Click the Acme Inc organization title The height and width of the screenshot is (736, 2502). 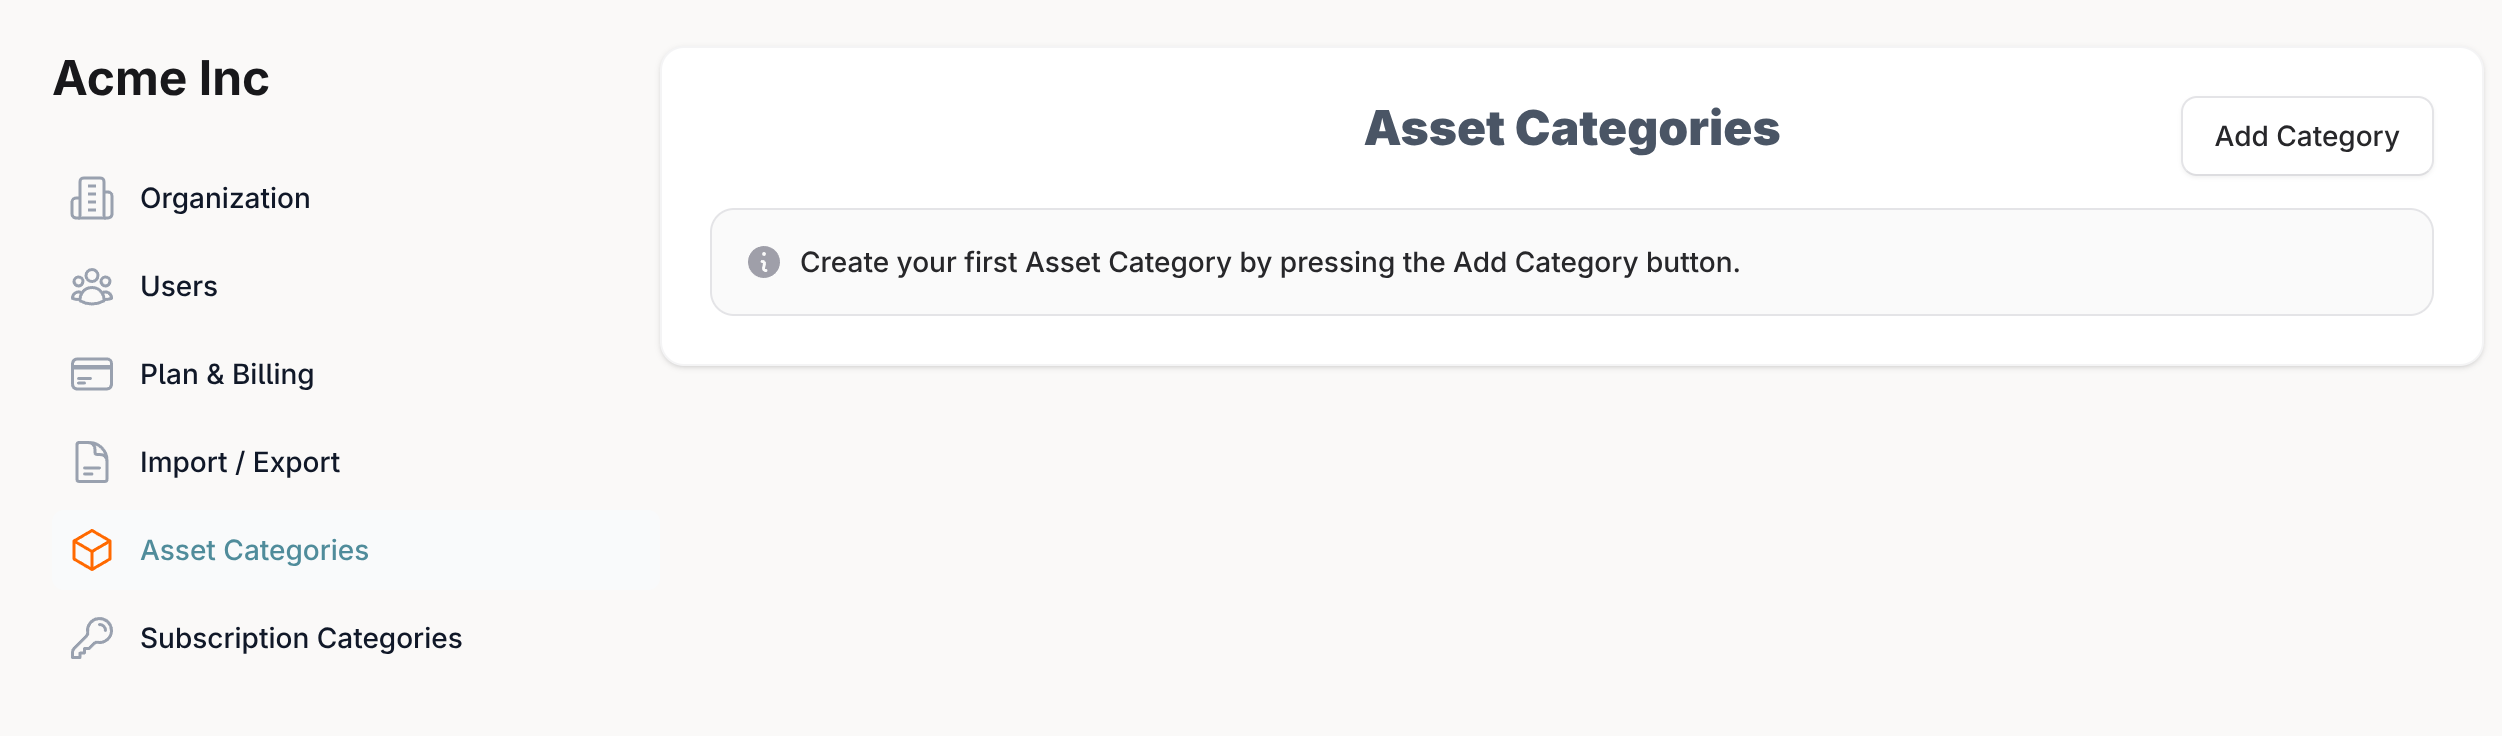point(161,78)
